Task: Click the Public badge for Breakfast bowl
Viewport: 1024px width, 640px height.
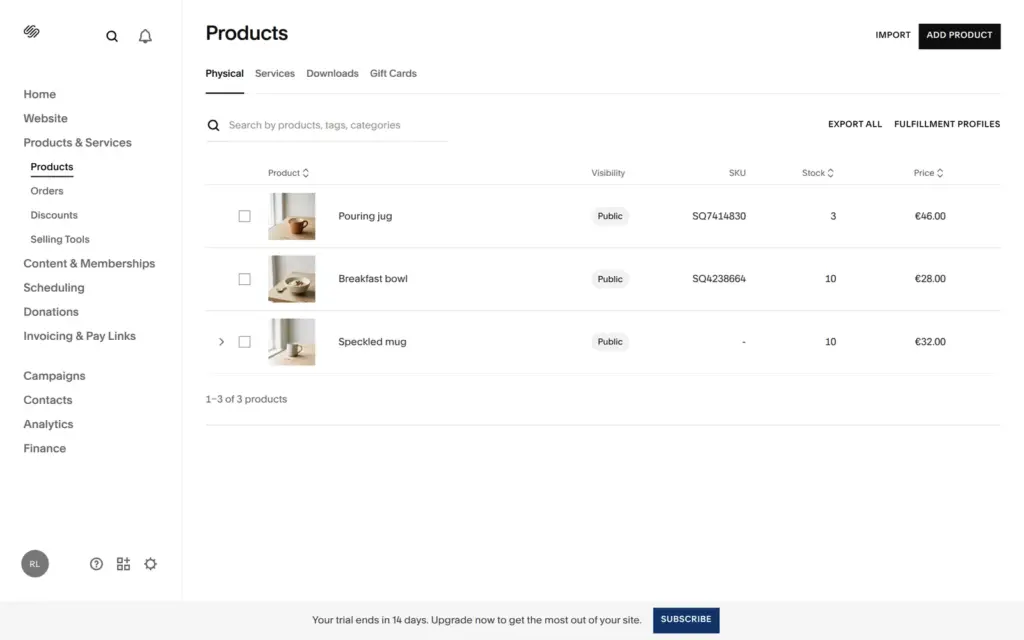Action: pyautogui.click(x=610, y=279)
